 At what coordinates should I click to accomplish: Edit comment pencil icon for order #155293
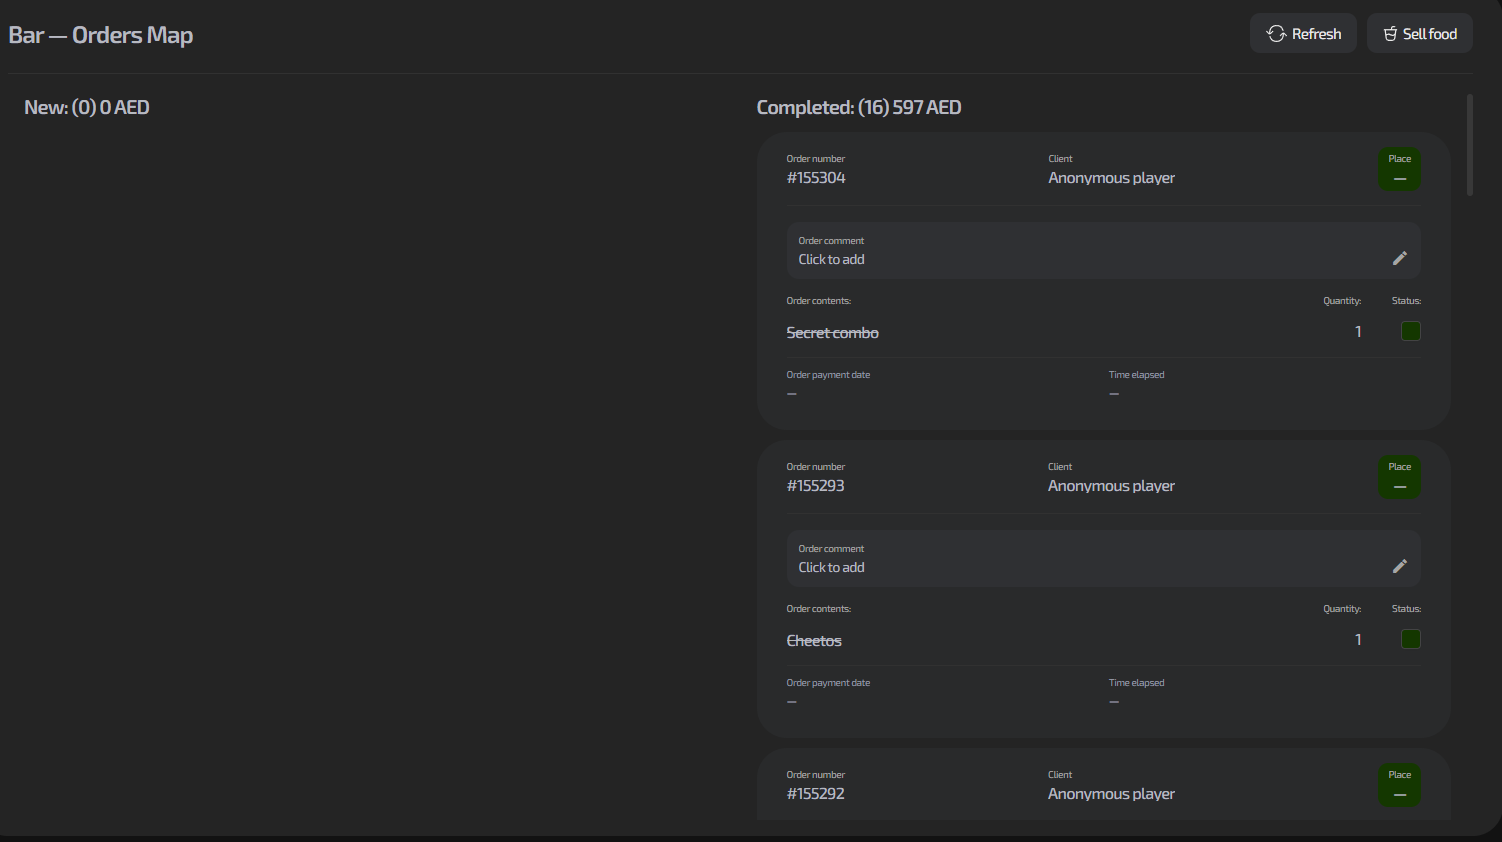[x=1399, y=566]
